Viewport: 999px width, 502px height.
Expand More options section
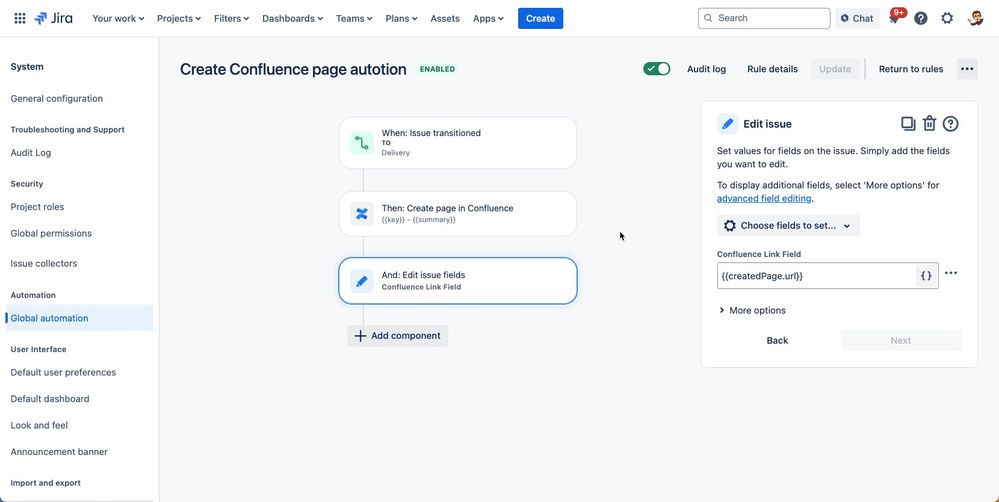click(752, 310)
